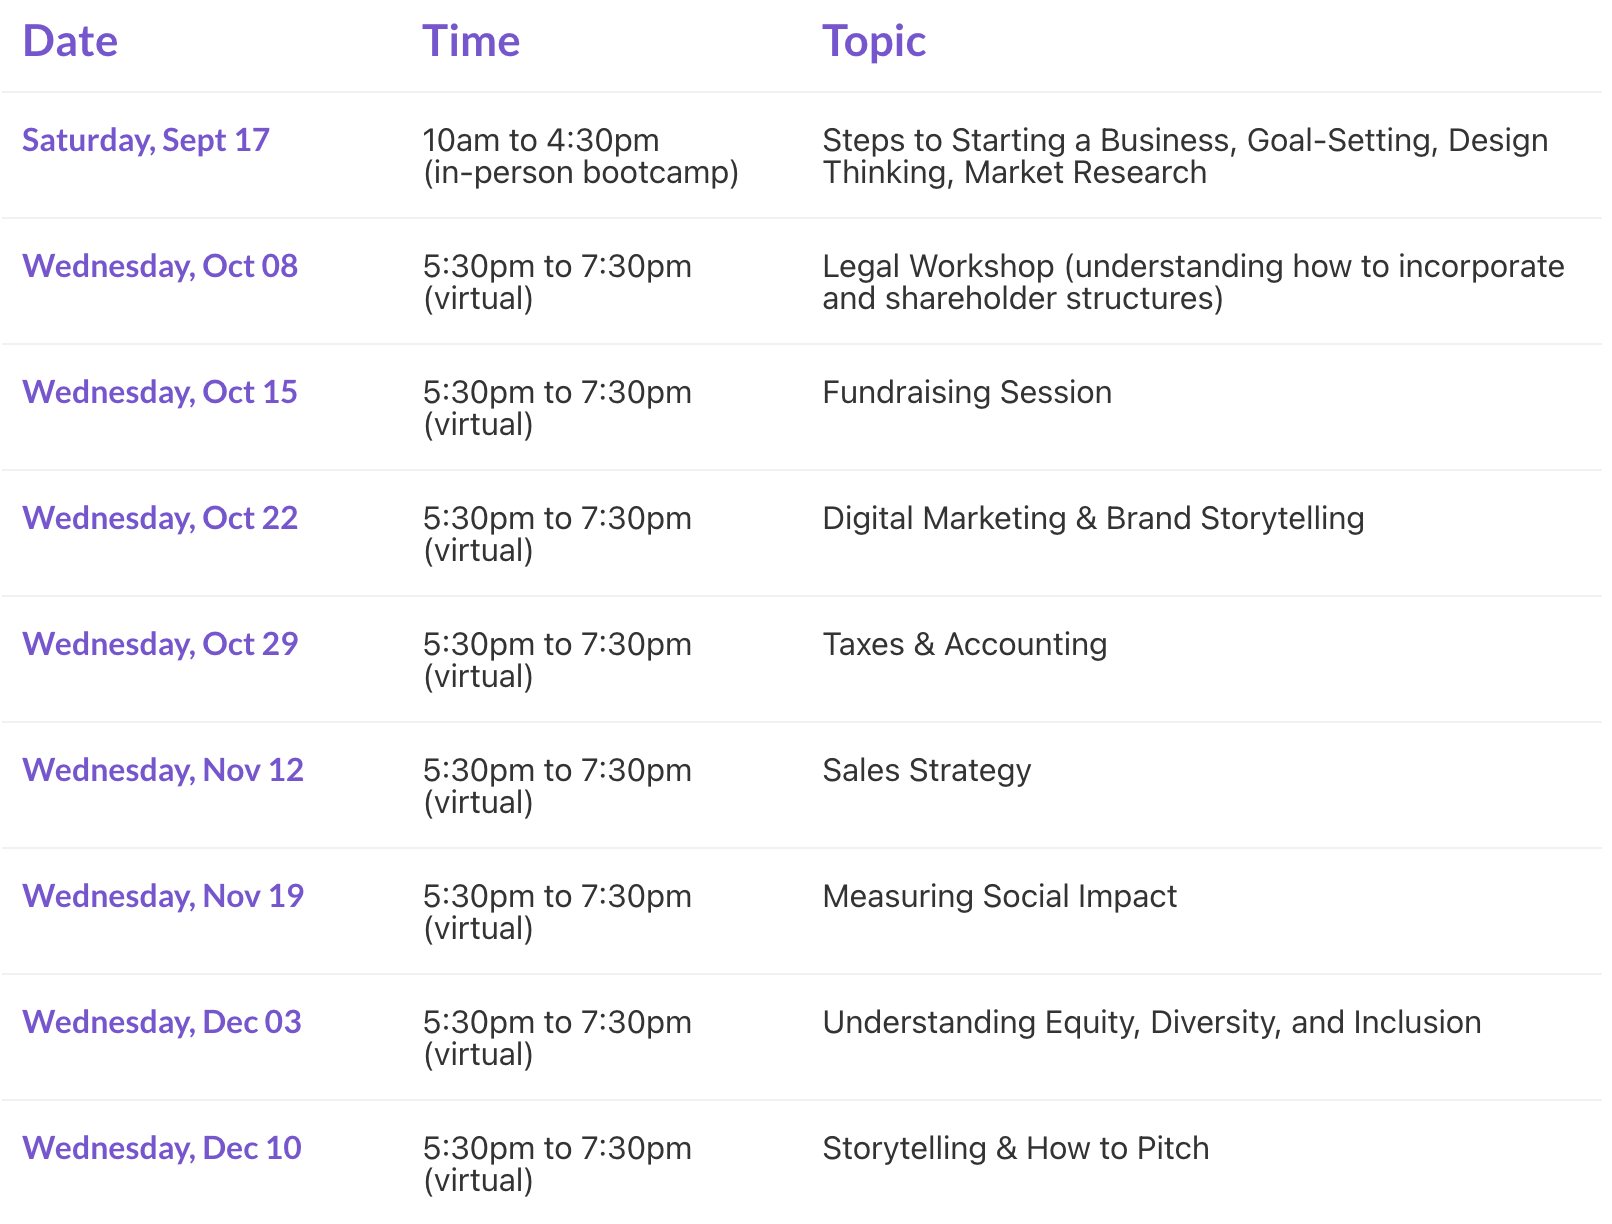Select the Storytelling & How to Pitch topic

pos(1016,1148)
